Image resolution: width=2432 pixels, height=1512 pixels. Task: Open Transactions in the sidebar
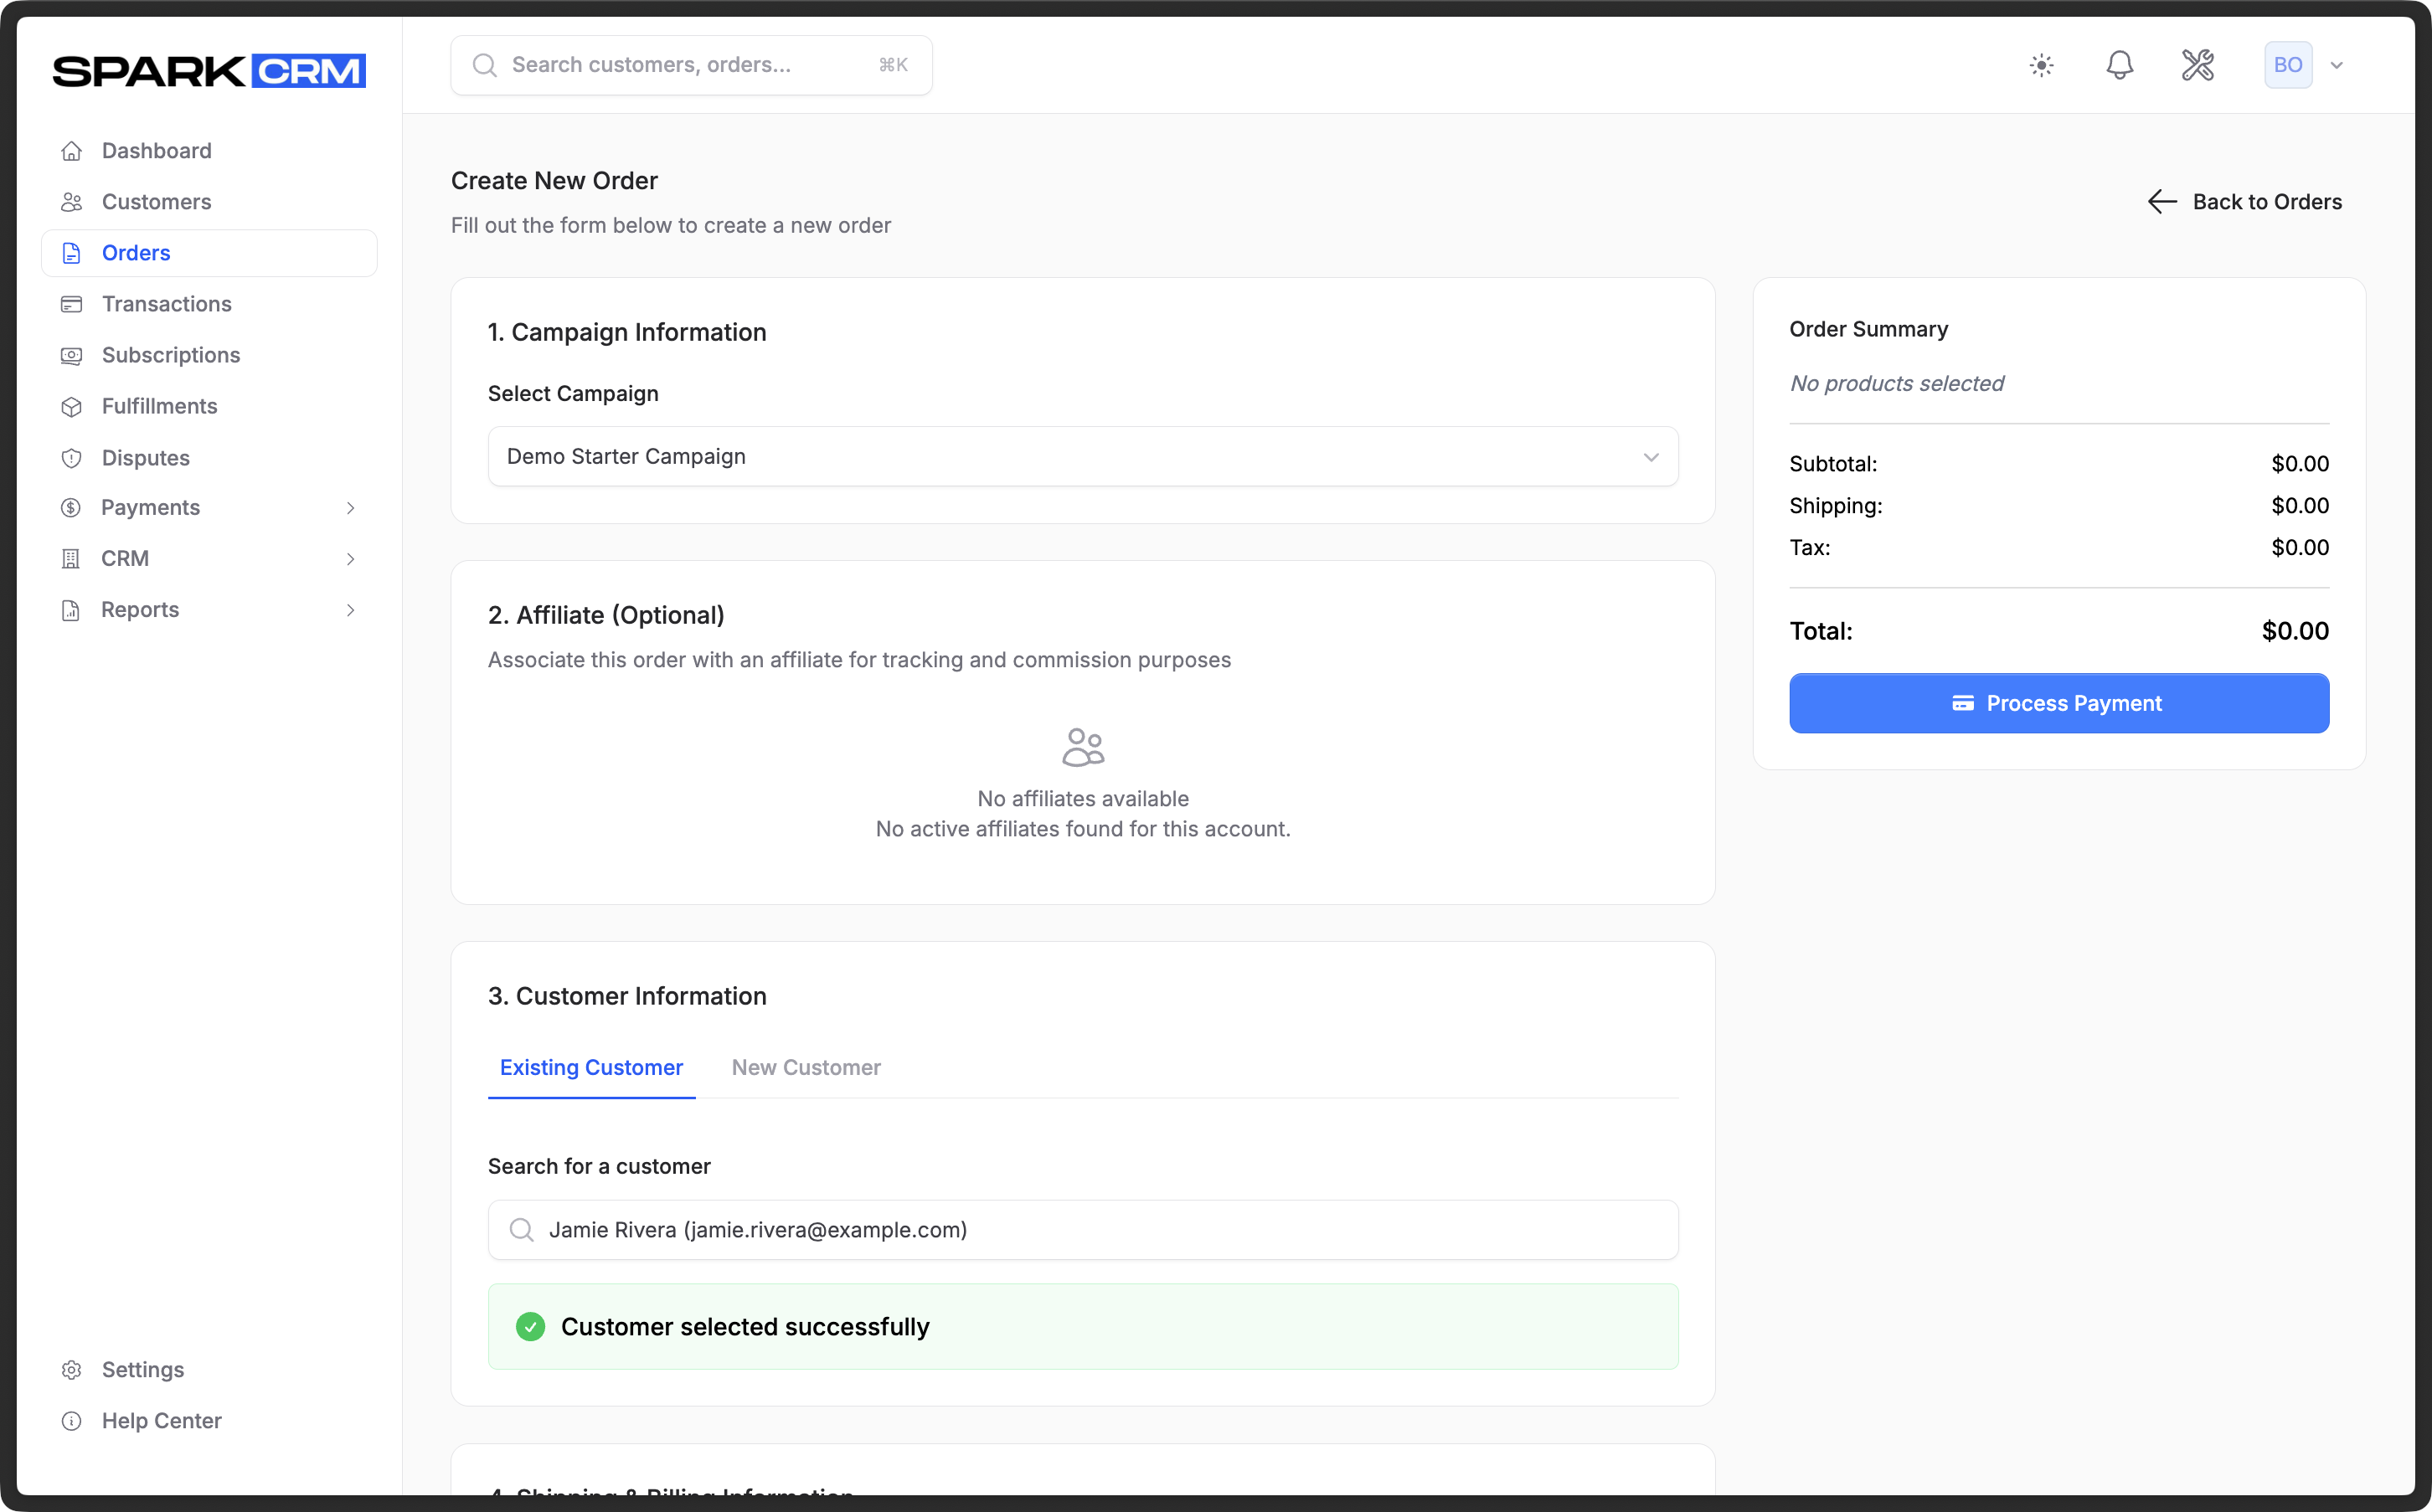[209, 304]
